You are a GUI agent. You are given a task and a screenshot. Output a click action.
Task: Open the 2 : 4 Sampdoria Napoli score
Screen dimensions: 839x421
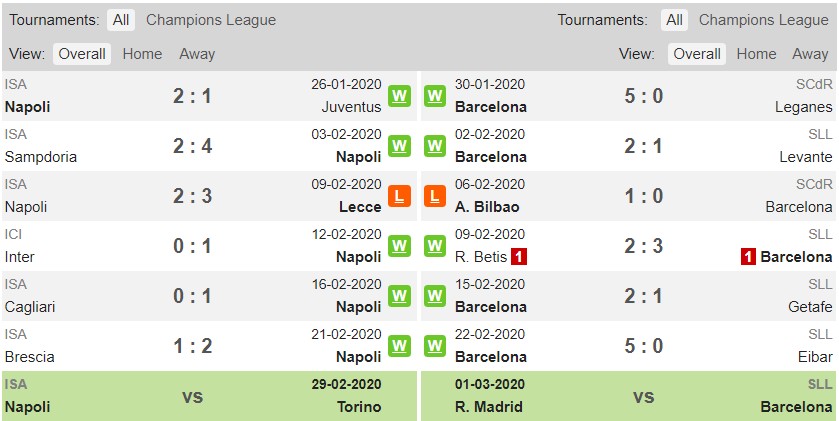(x=193, y=146)
